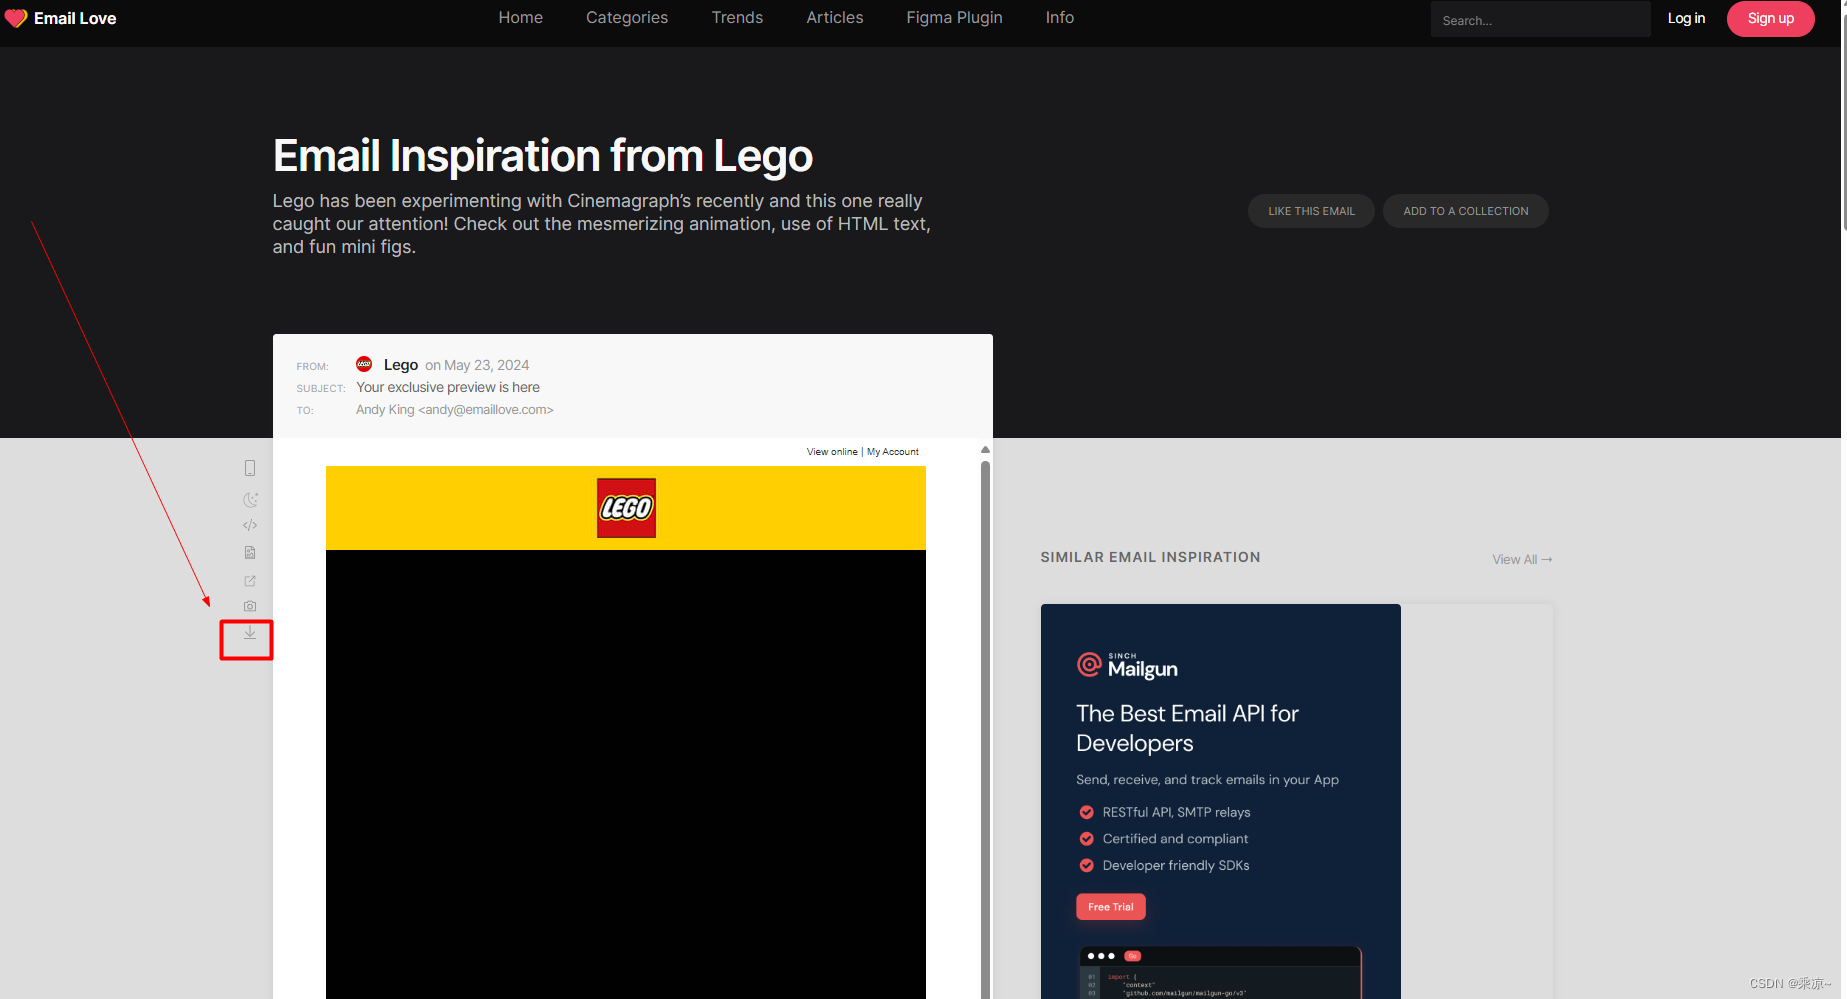Click 'Andy King <andy@emaillove.com>' recipient text
The width and height of the screenshot is (1847, 999).
455,410
